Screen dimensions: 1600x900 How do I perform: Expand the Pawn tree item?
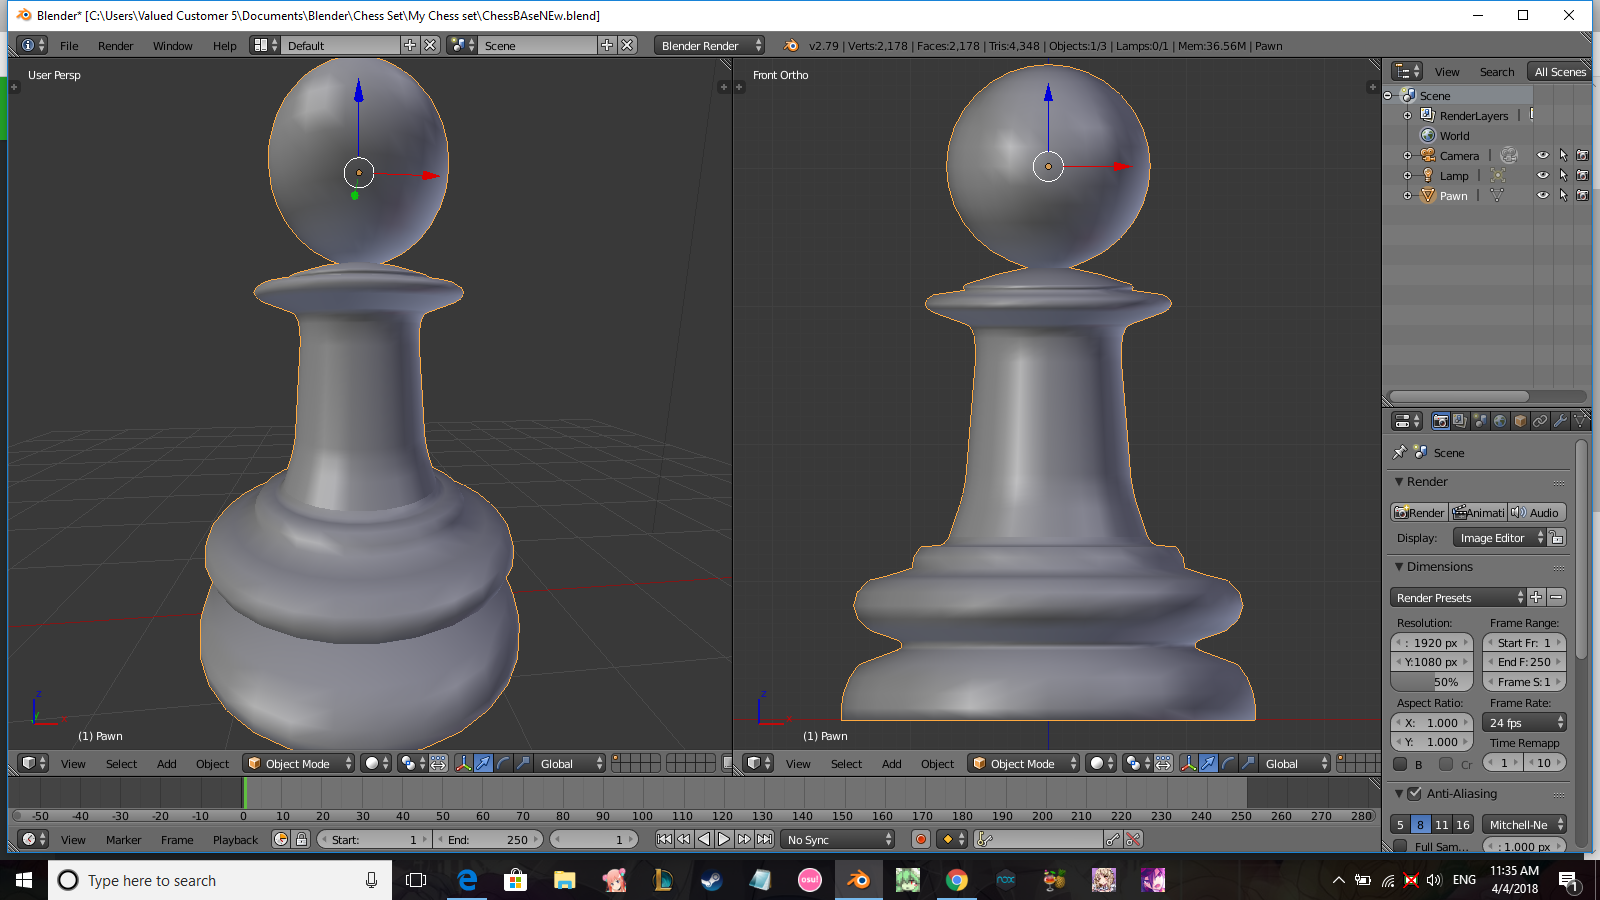pyautogui.click(x=1407, y=195)
